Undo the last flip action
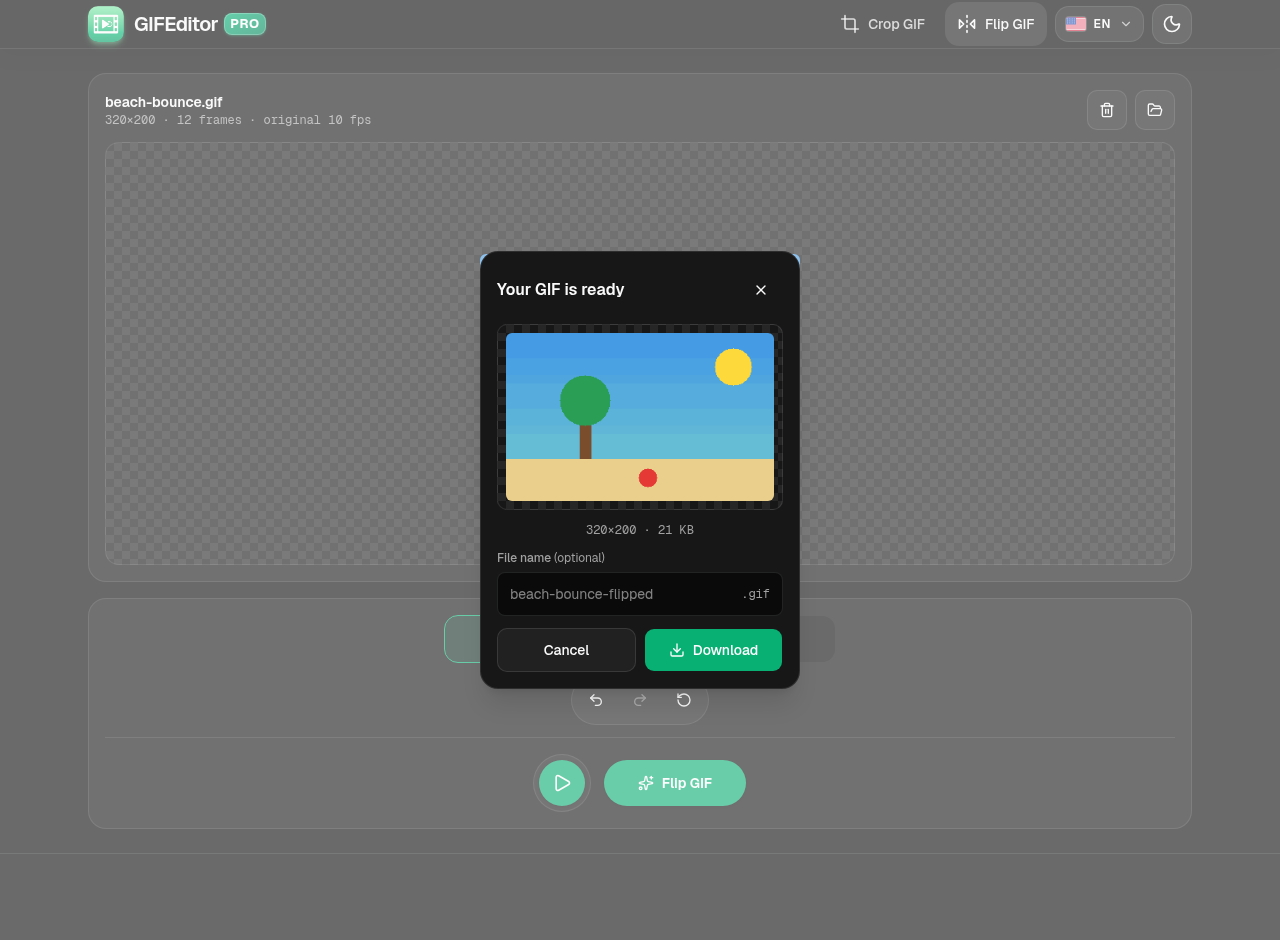The width and height of the screenshot is (1280, 940). point(596,700)
